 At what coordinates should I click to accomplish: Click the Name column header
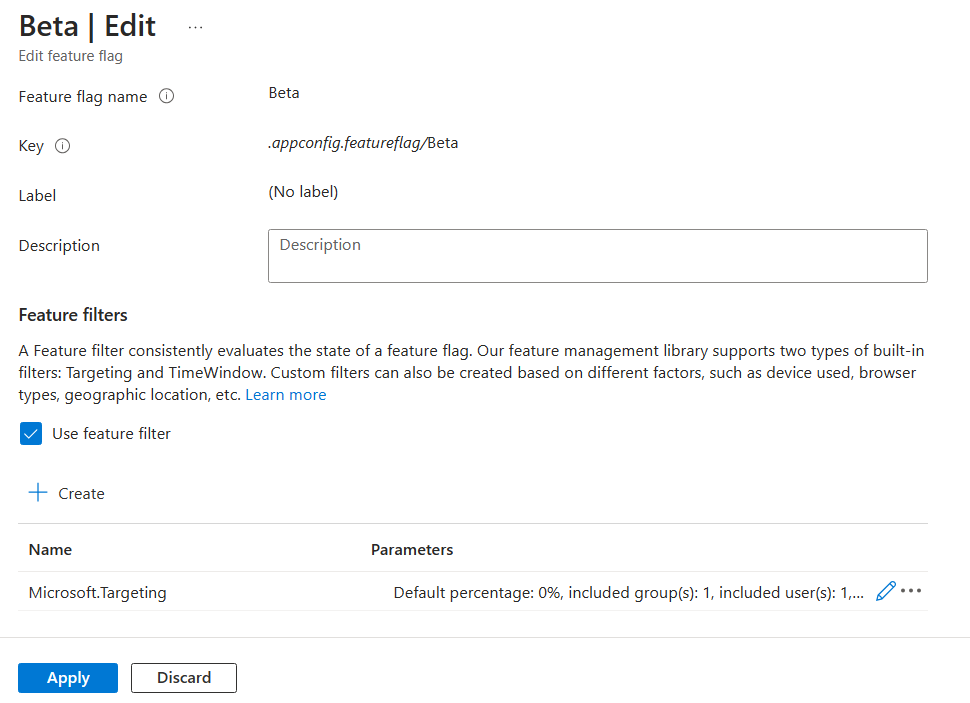click(50, 550)
